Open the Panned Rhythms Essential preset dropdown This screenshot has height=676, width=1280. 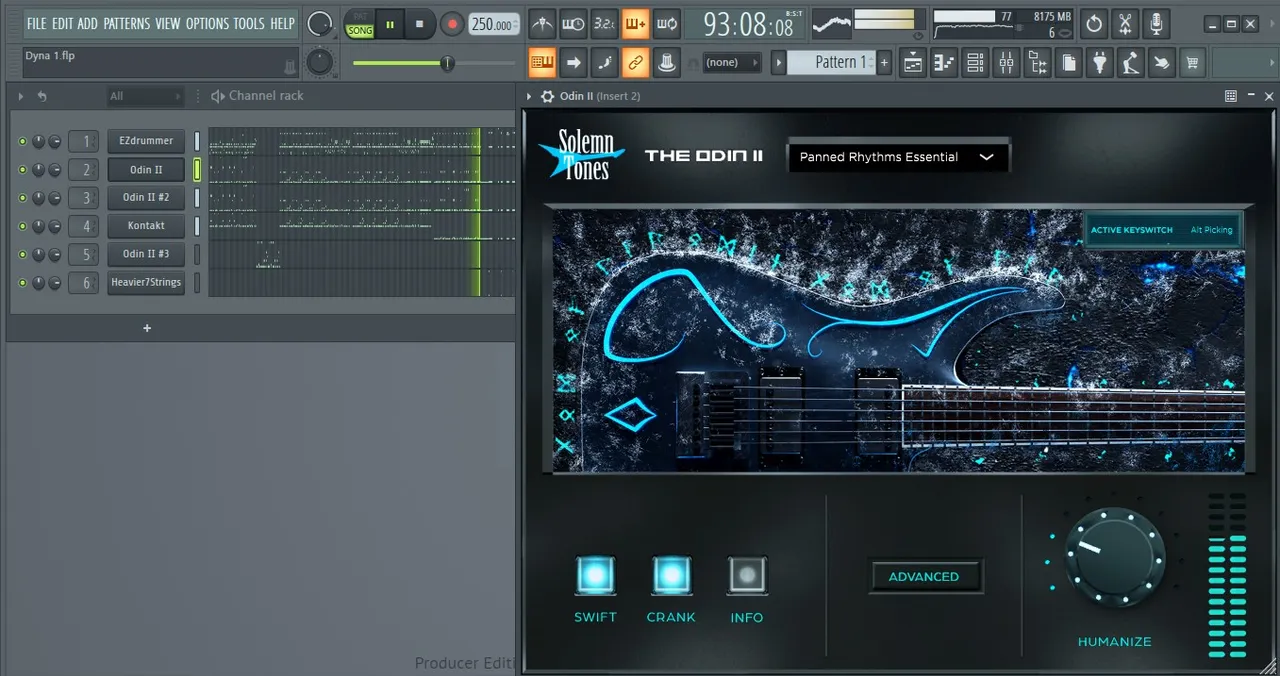(898, 157)
